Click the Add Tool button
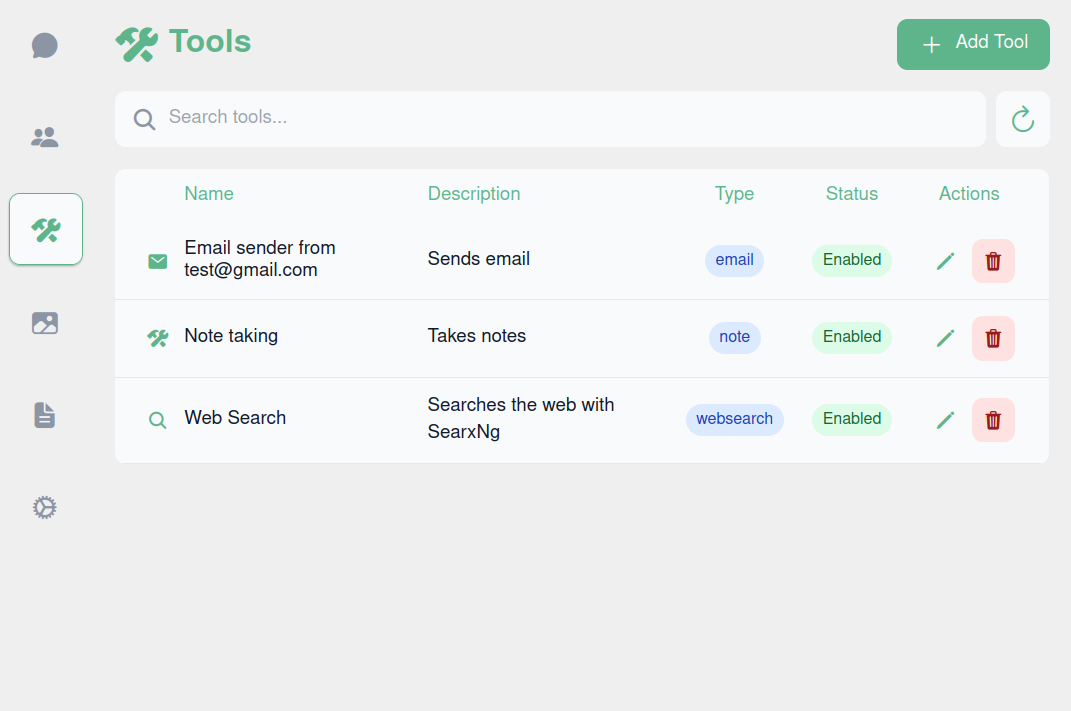This screenshot has height=711, width=1071. tap(973, 44)
